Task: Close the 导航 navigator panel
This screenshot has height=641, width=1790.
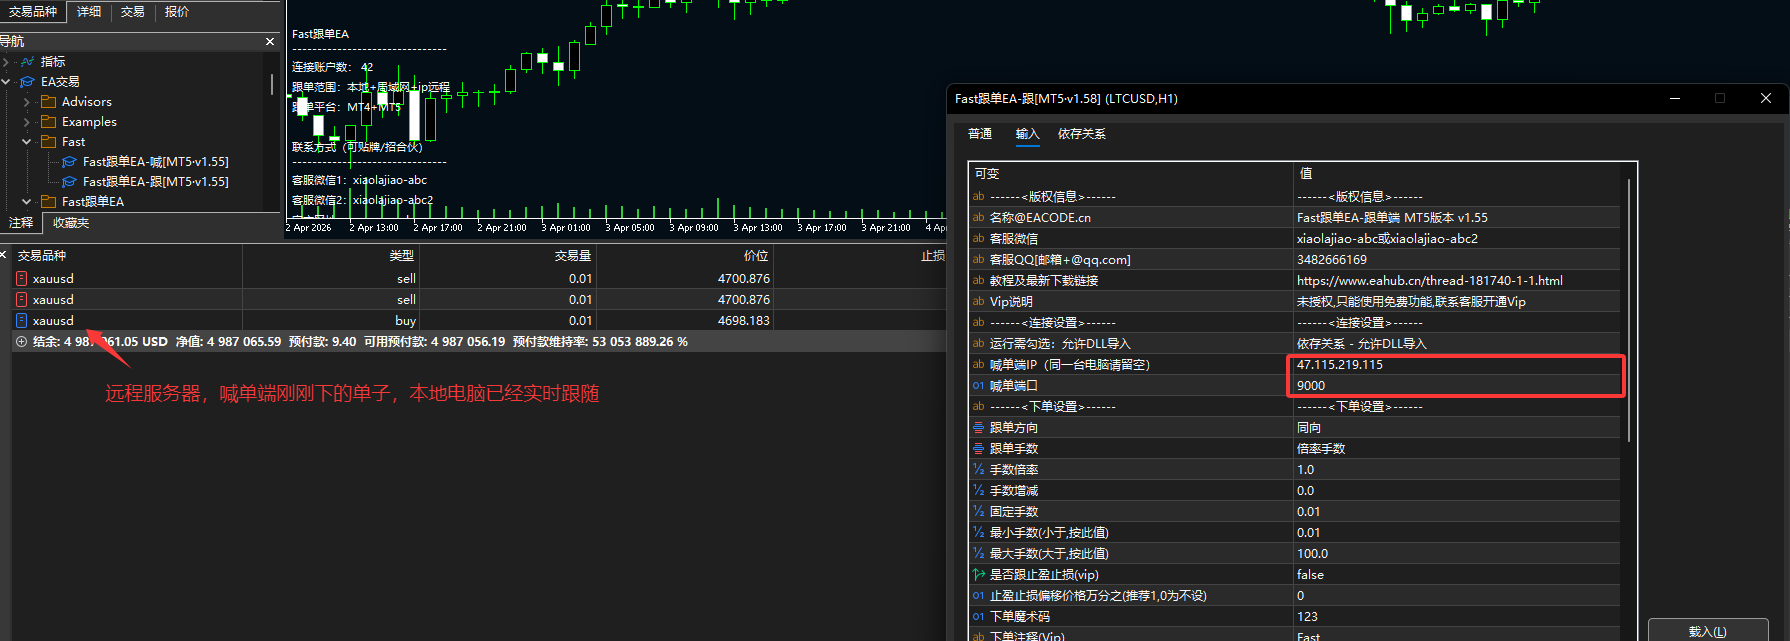Action: pyautogui.click(x=270, y=42)
